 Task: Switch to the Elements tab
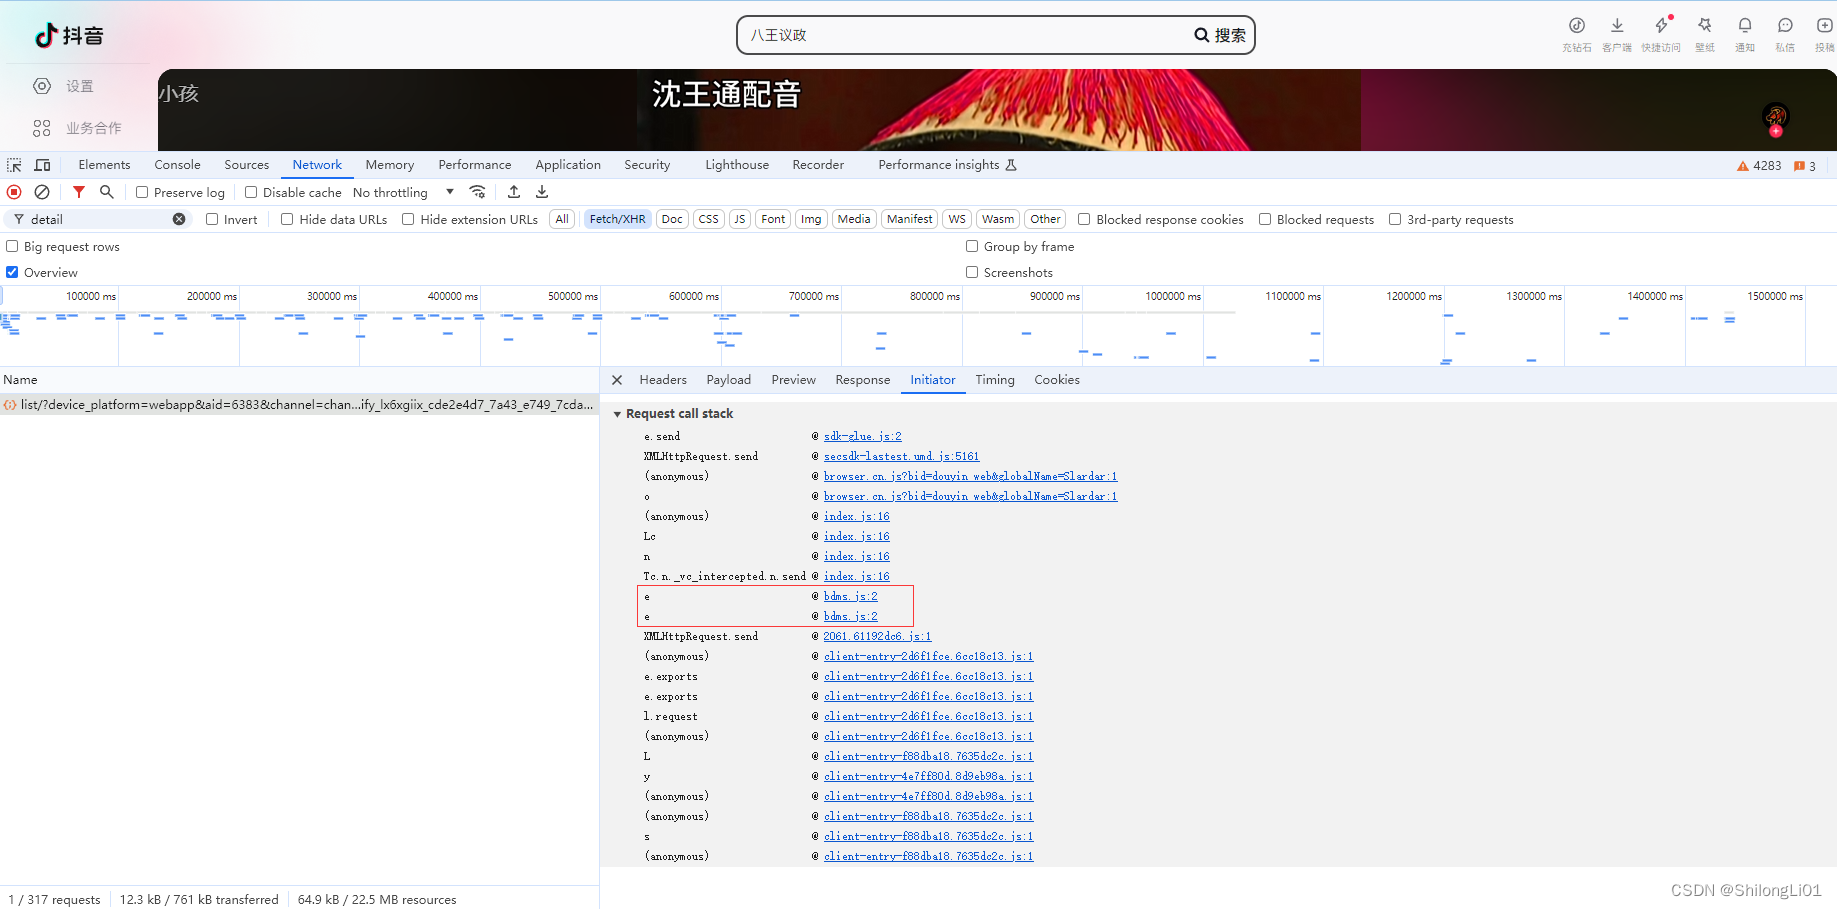[x=104, y=165]
